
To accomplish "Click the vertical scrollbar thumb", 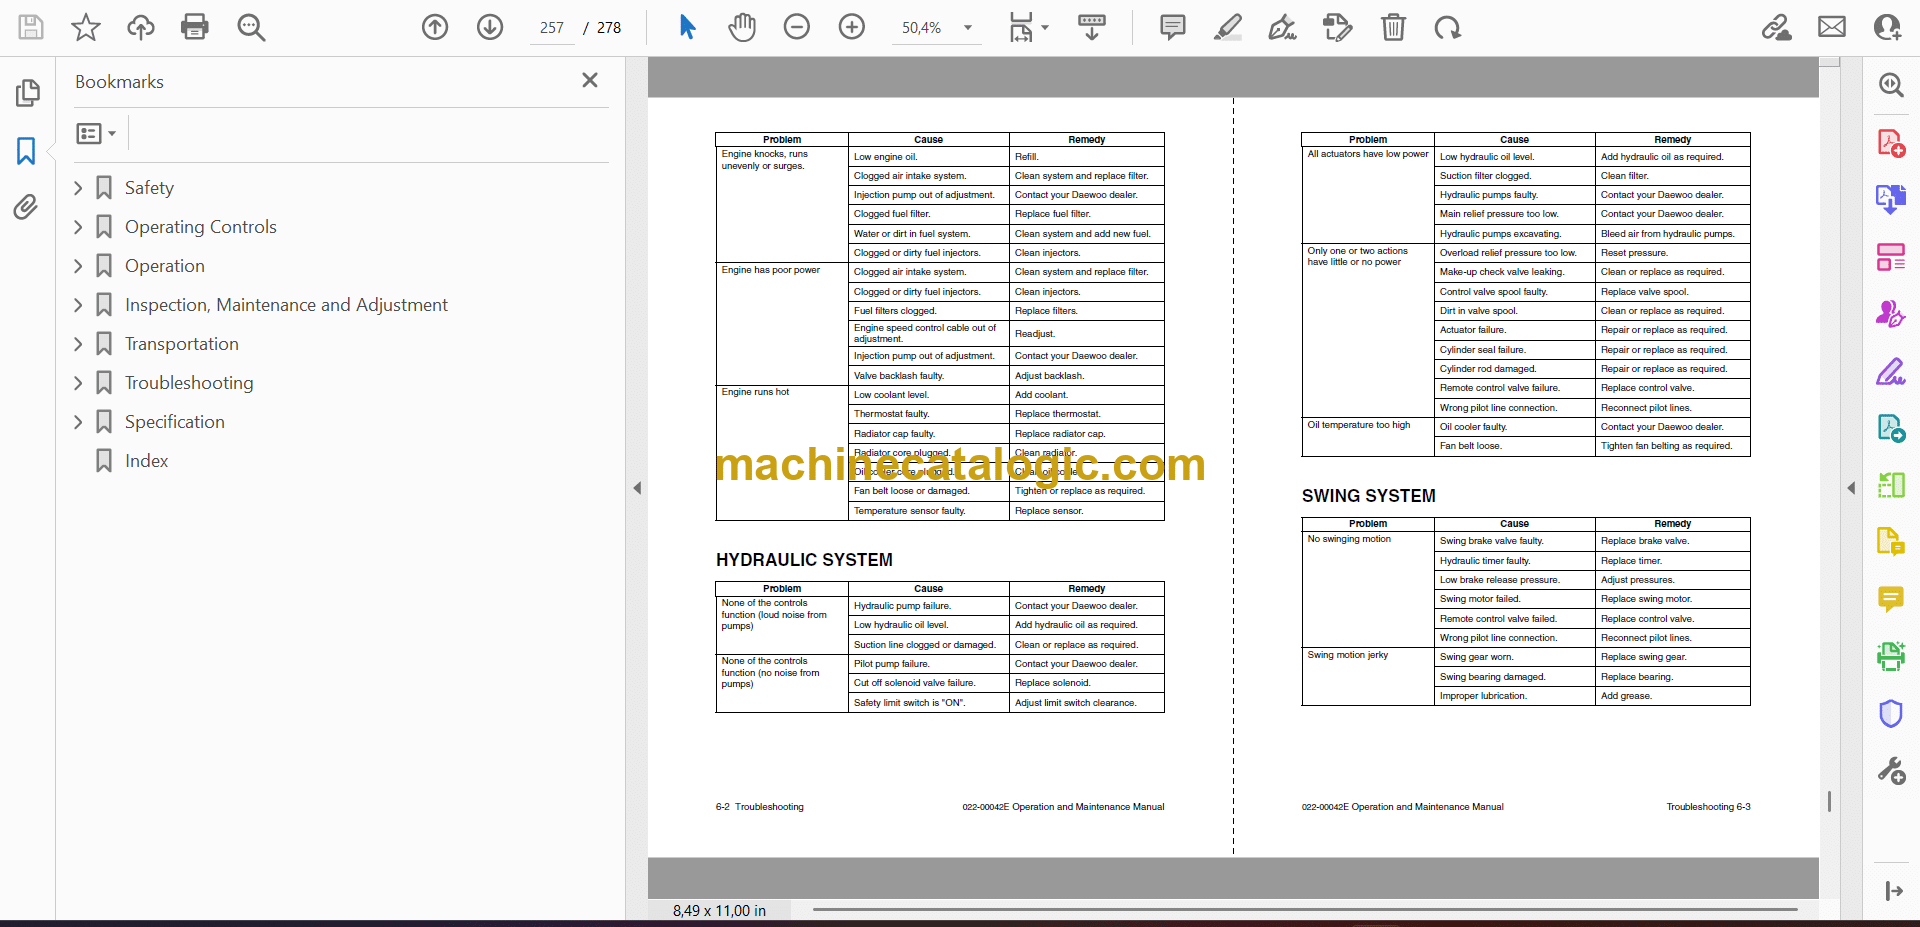I will (1830, 801).
